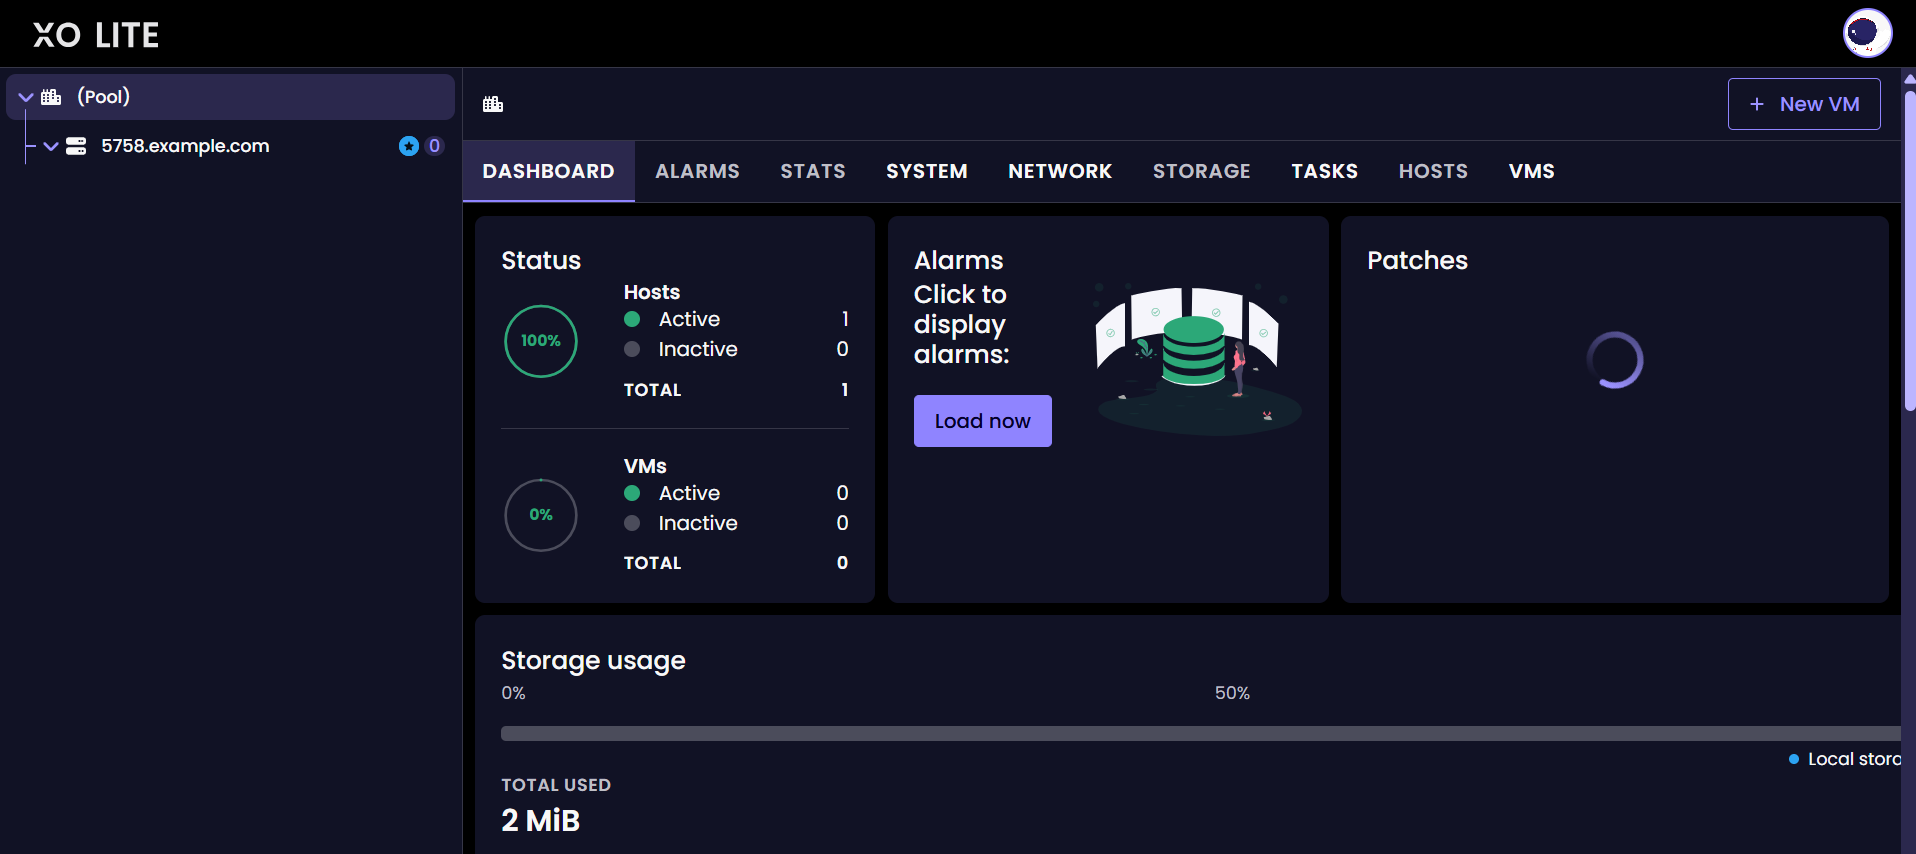Click the Storage usage progress bar
This screenshot has height=854, width=1916.
pyautogui.click(x=1200, y=733)
